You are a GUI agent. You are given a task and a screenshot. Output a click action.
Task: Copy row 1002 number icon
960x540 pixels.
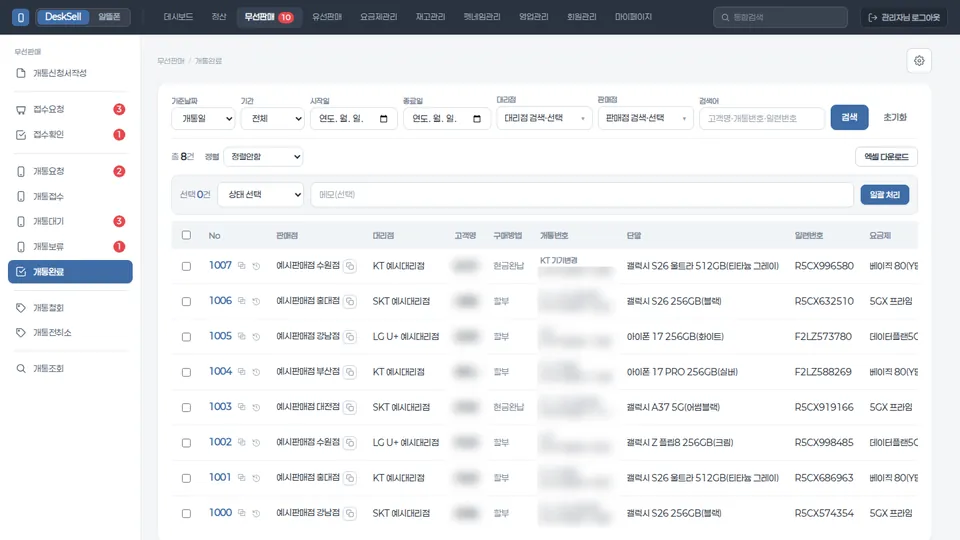(x=242, y=442)
